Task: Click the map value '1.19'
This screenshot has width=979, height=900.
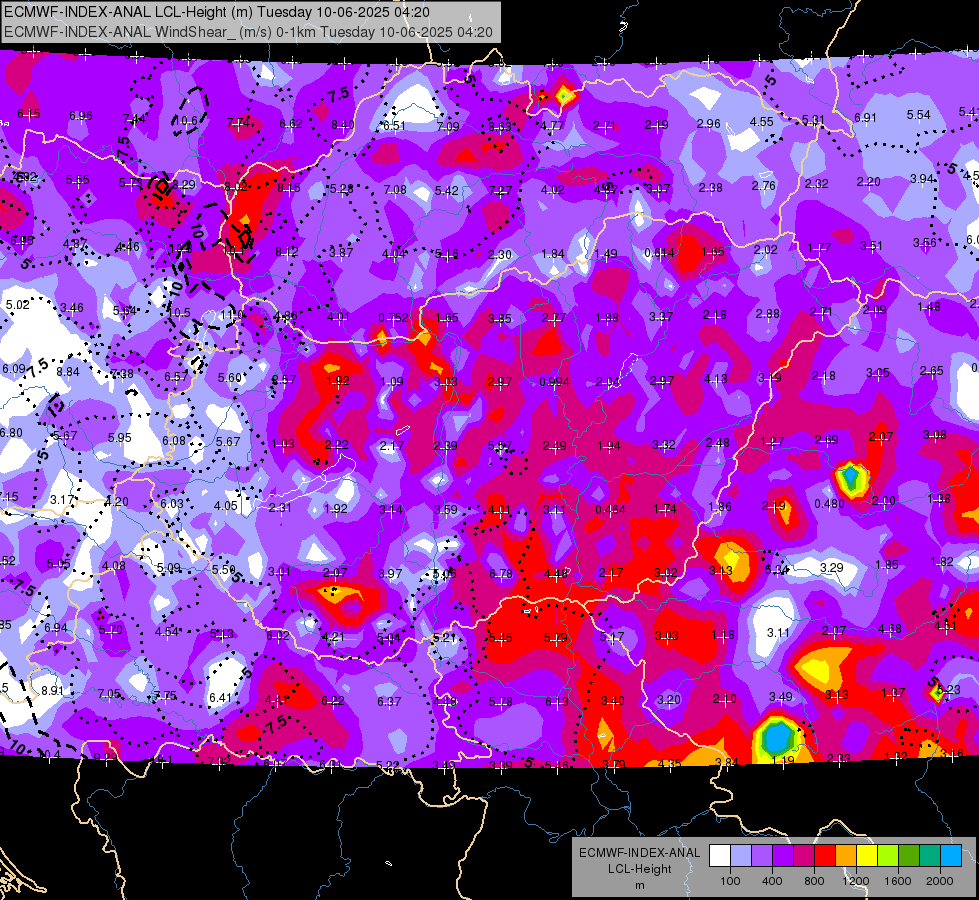Action: pyautogui.click(x=782, y=761)
